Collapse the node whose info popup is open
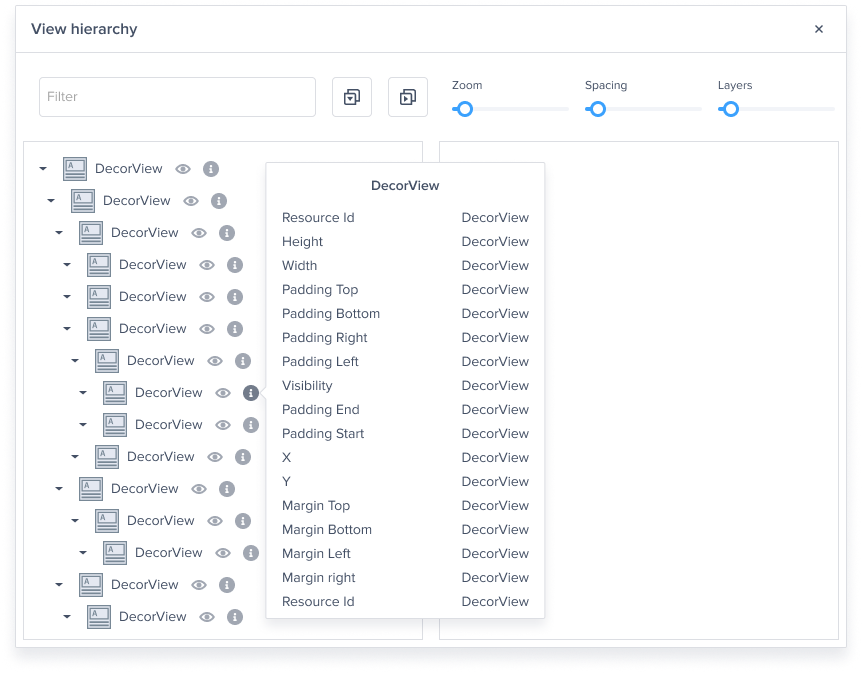Image resolution: width=862 pixels, height=673 pixels. point(83,393)
